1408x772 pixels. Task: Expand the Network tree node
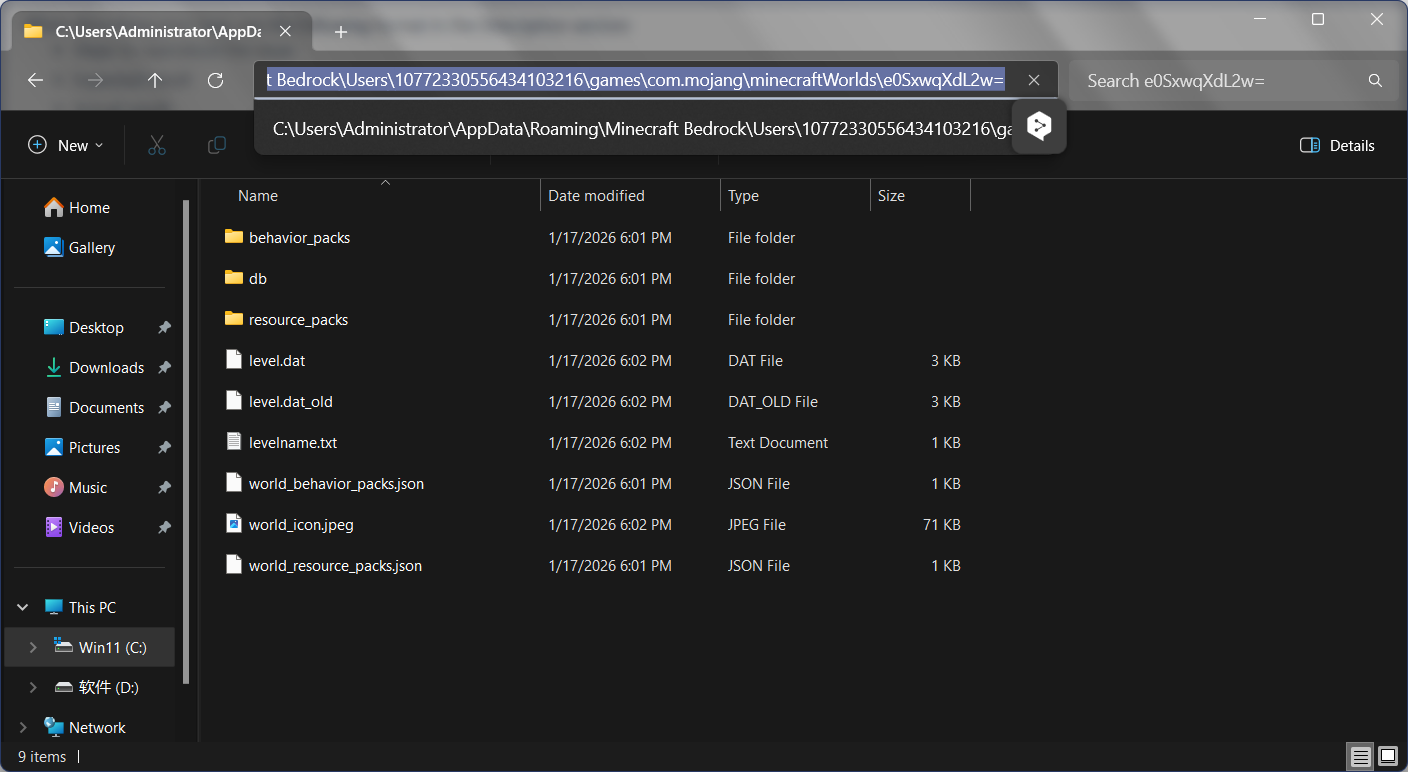tap(22, 728)
